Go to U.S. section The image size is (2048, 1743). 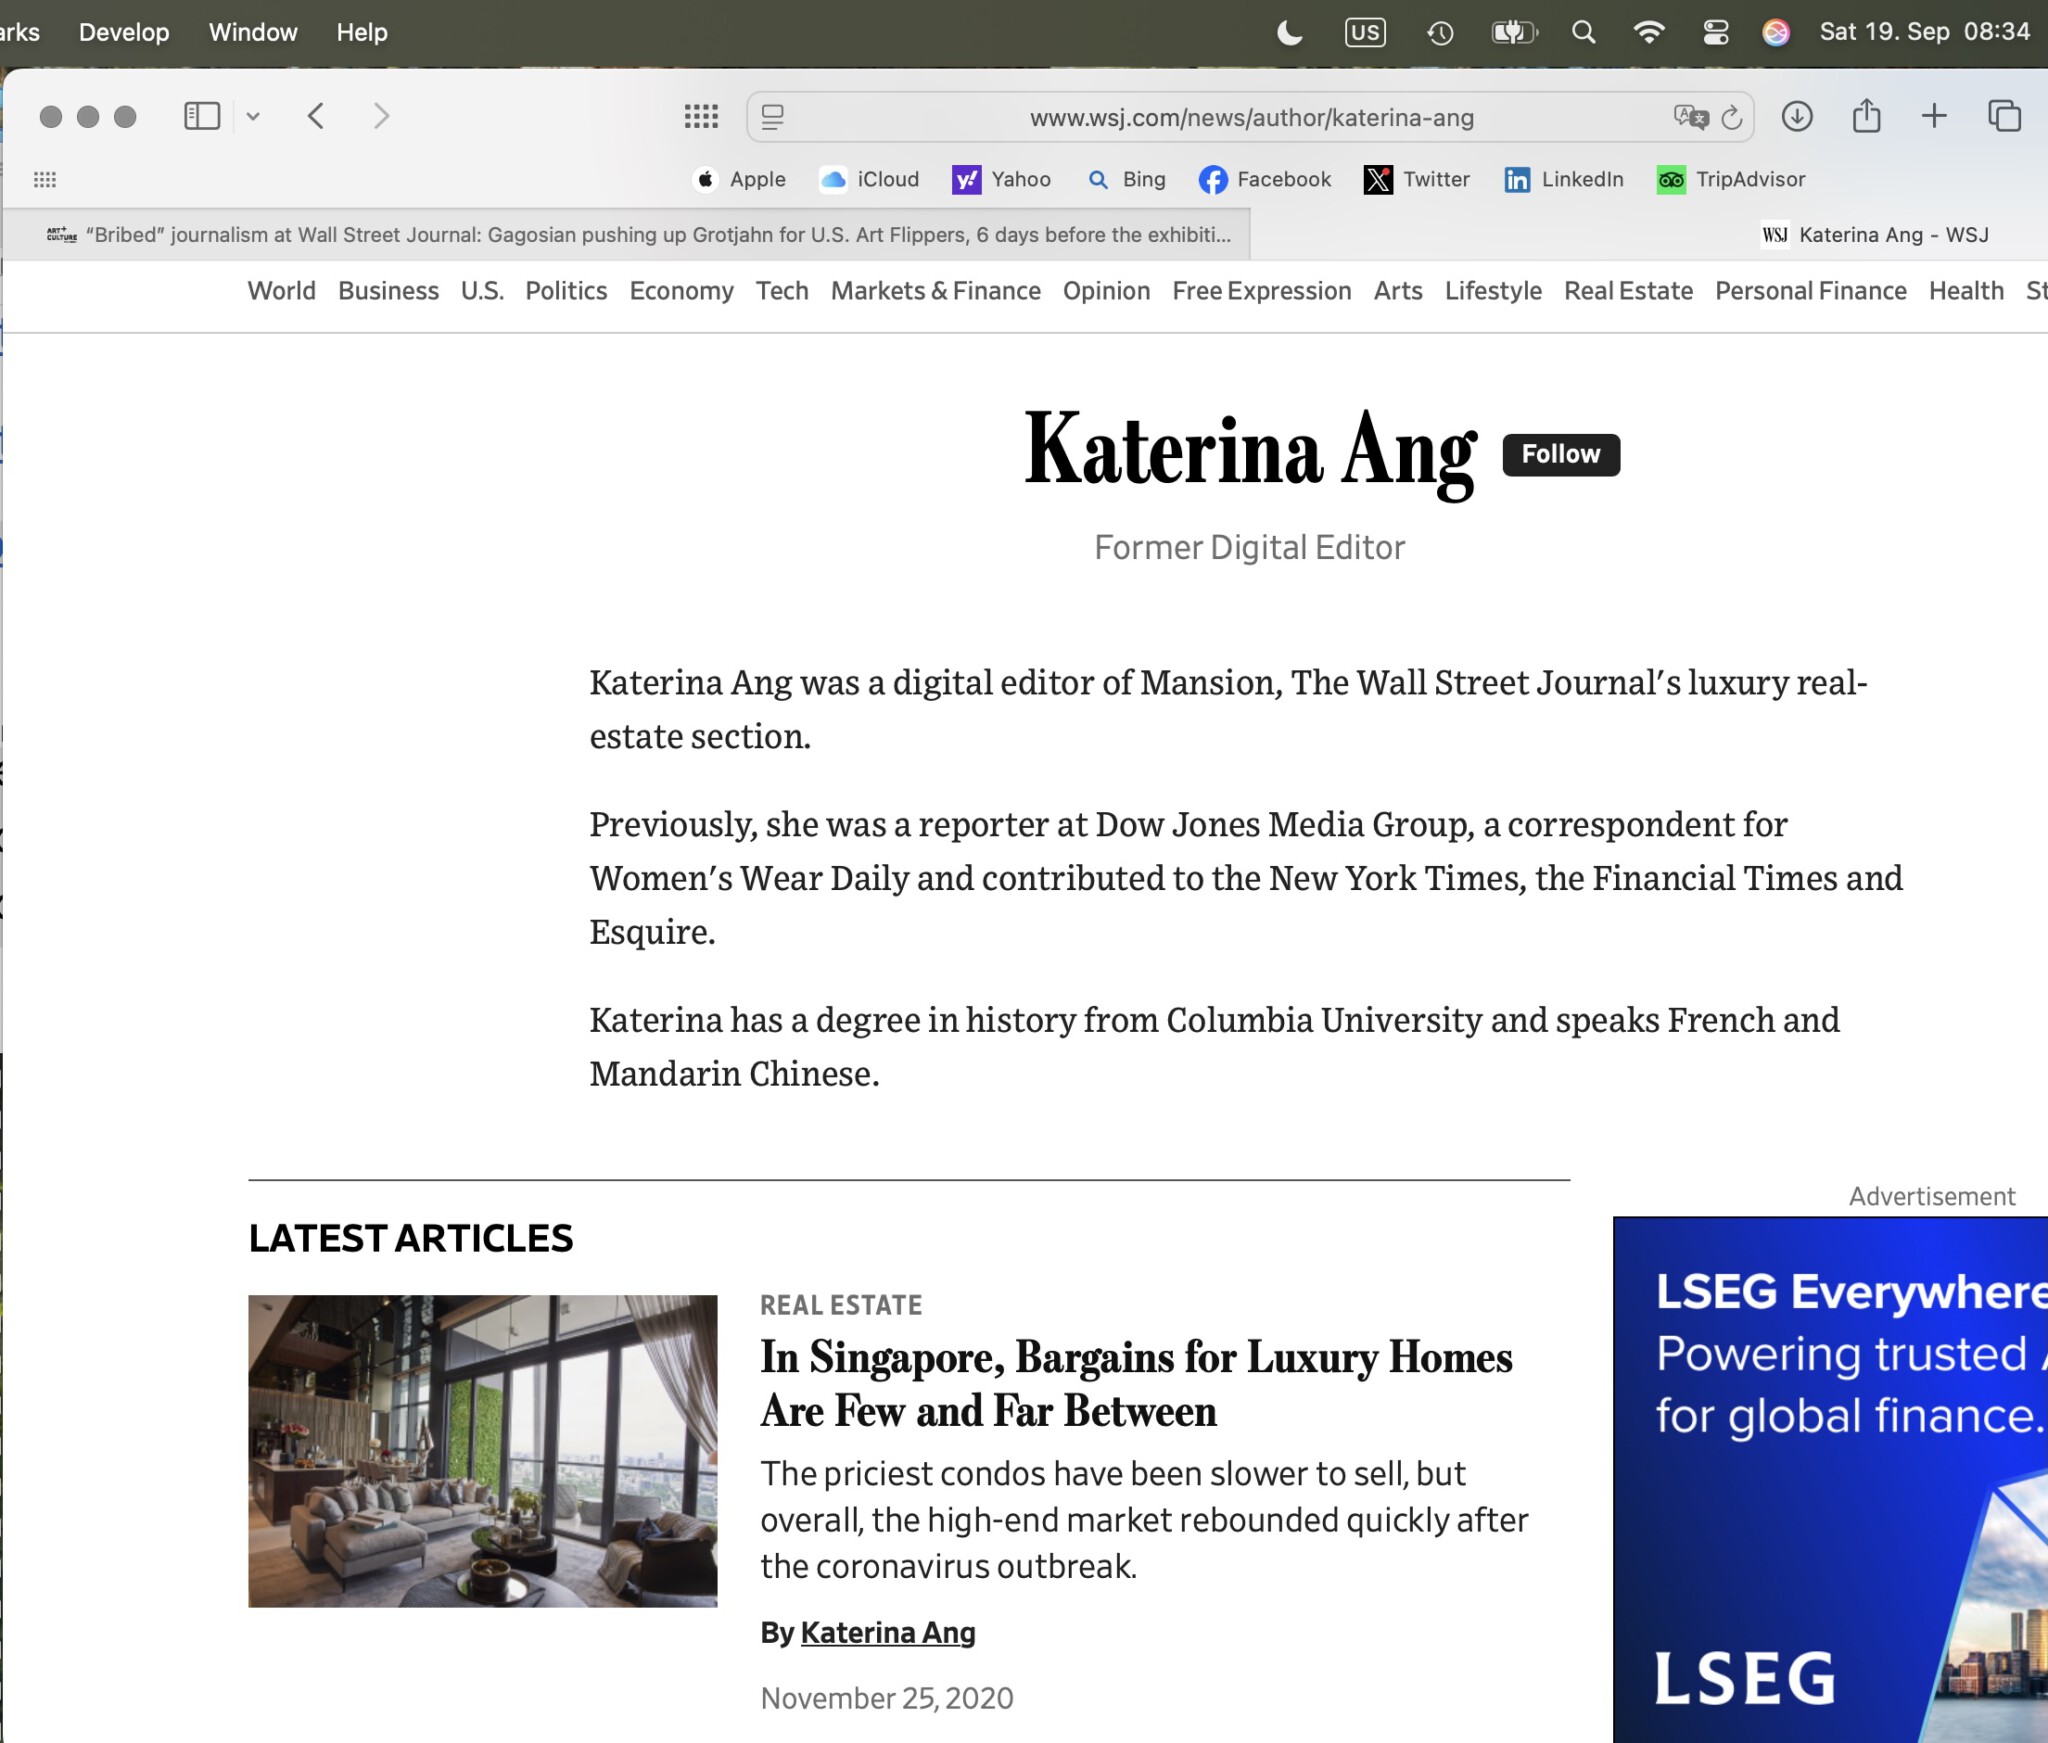[x=482, y=291]
